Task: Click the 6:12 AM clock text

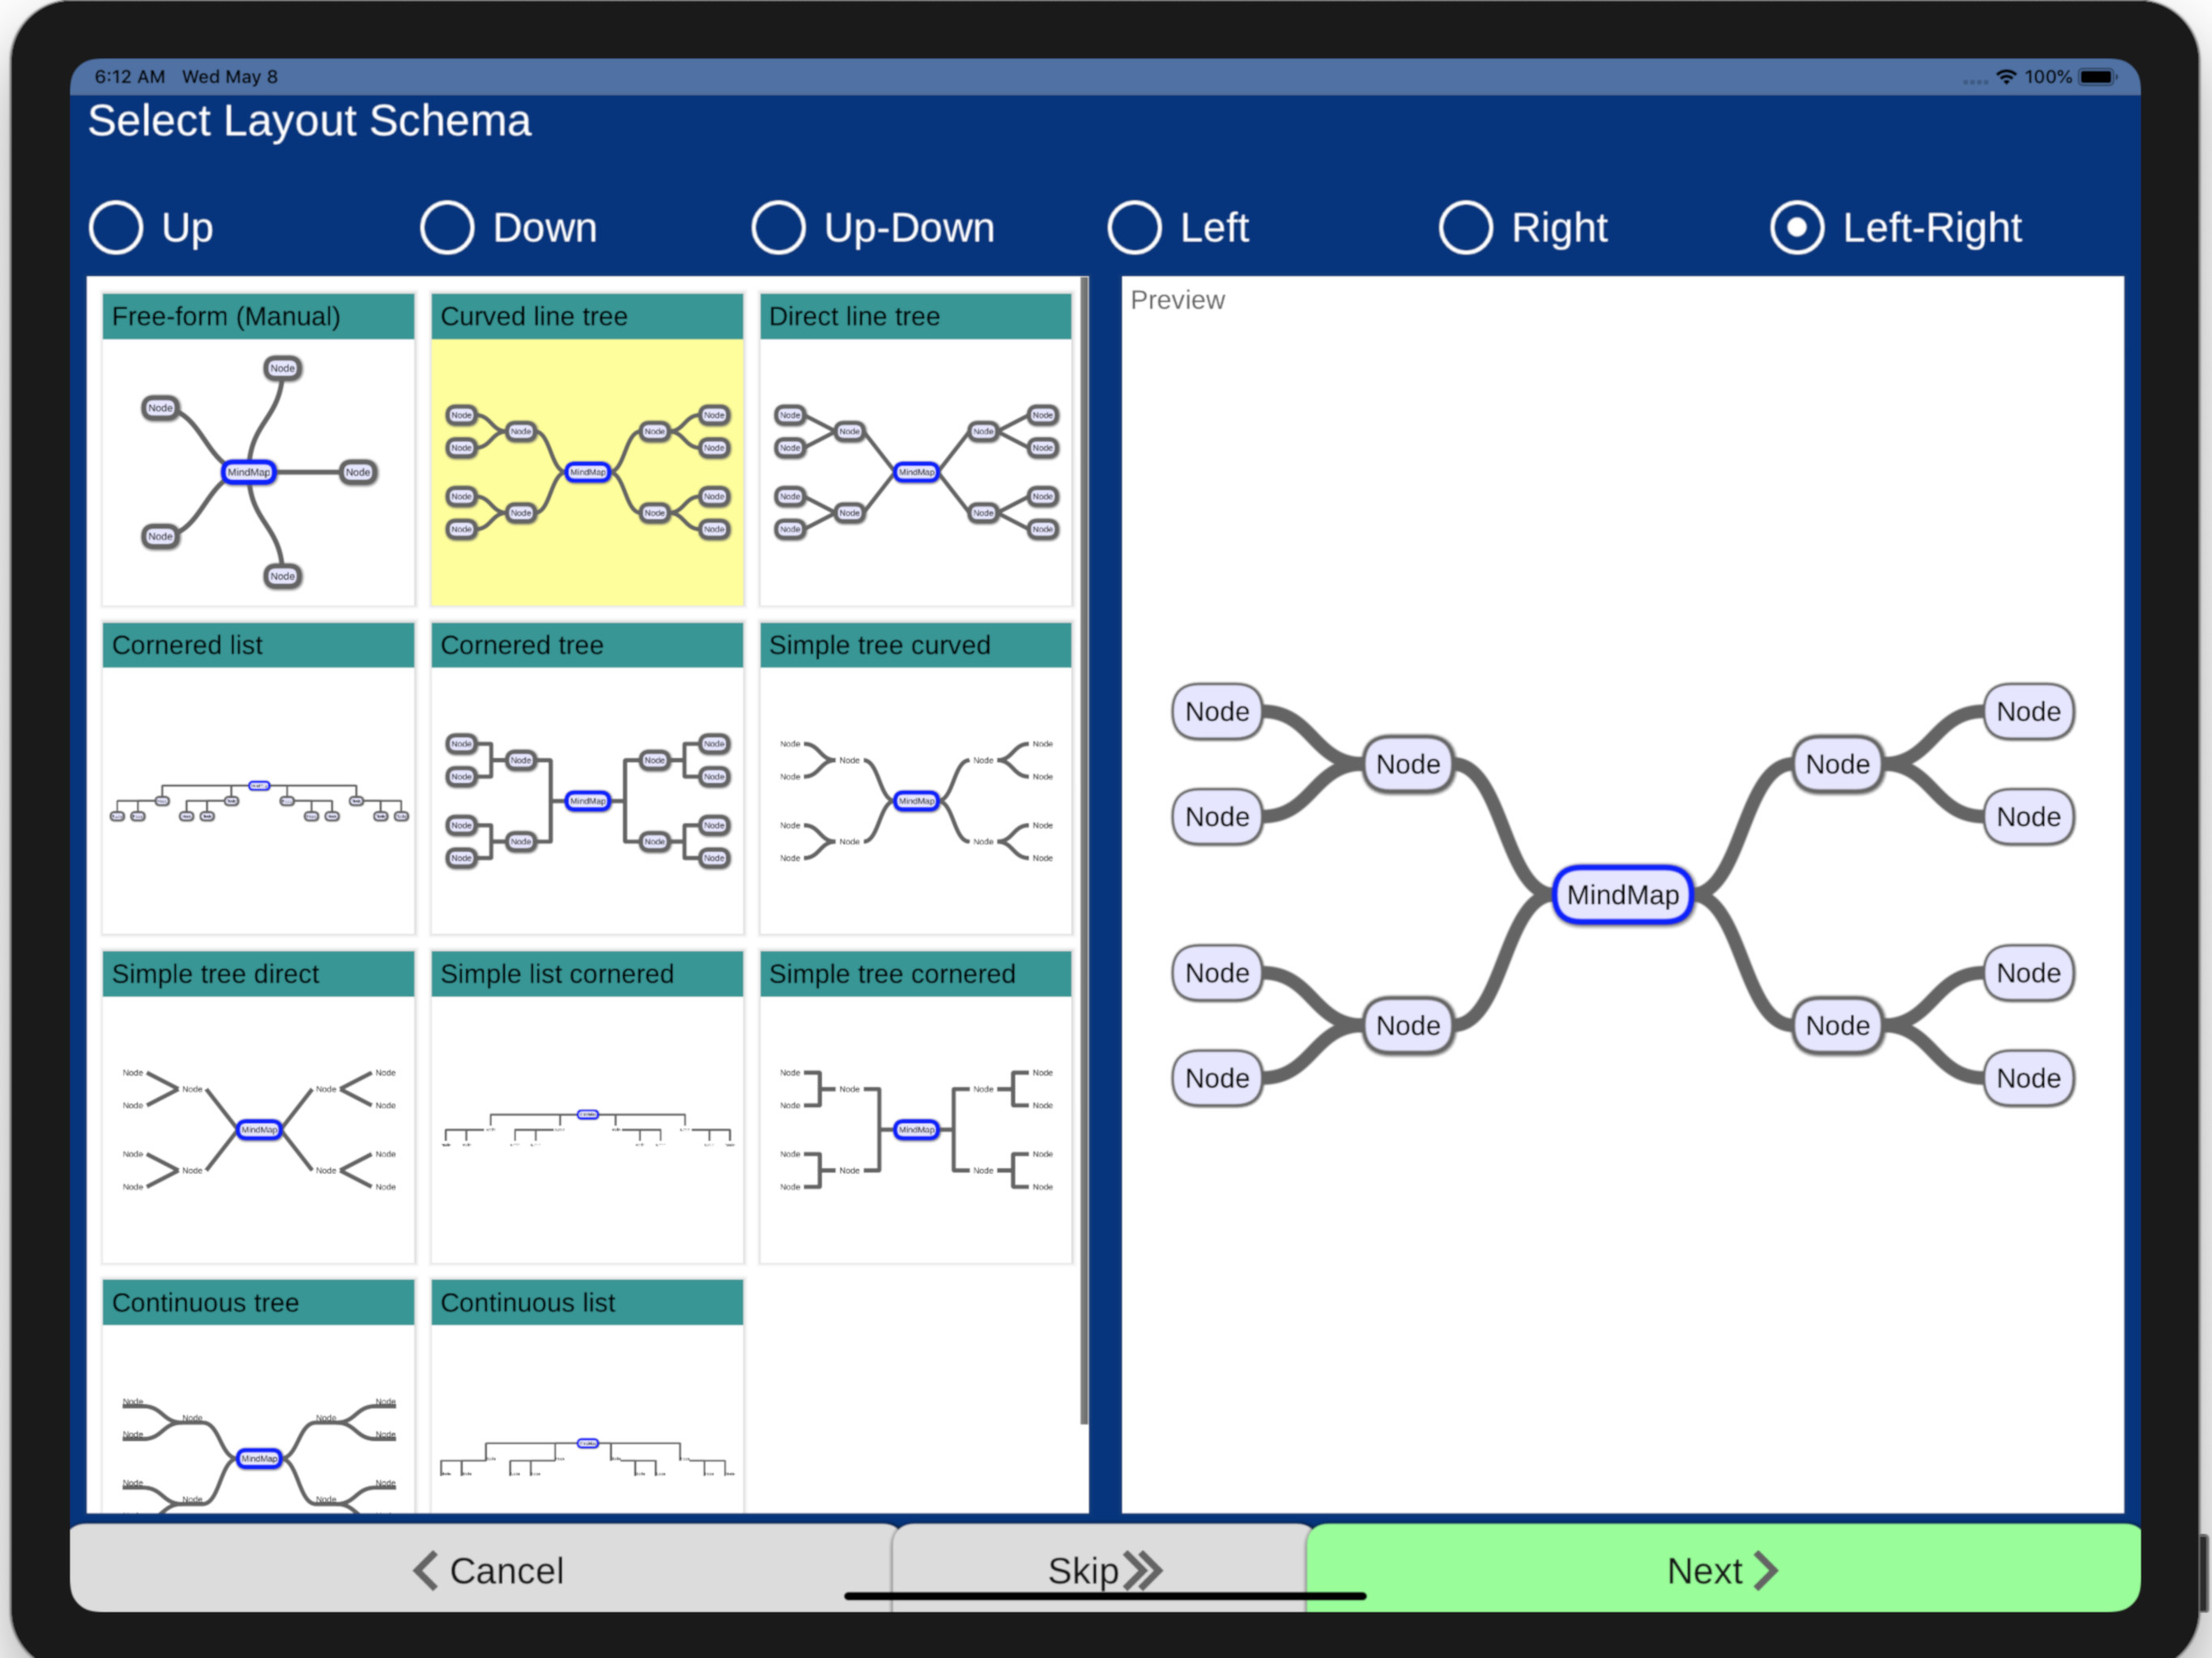Action: pyautogui.click(x=130, y=77)
